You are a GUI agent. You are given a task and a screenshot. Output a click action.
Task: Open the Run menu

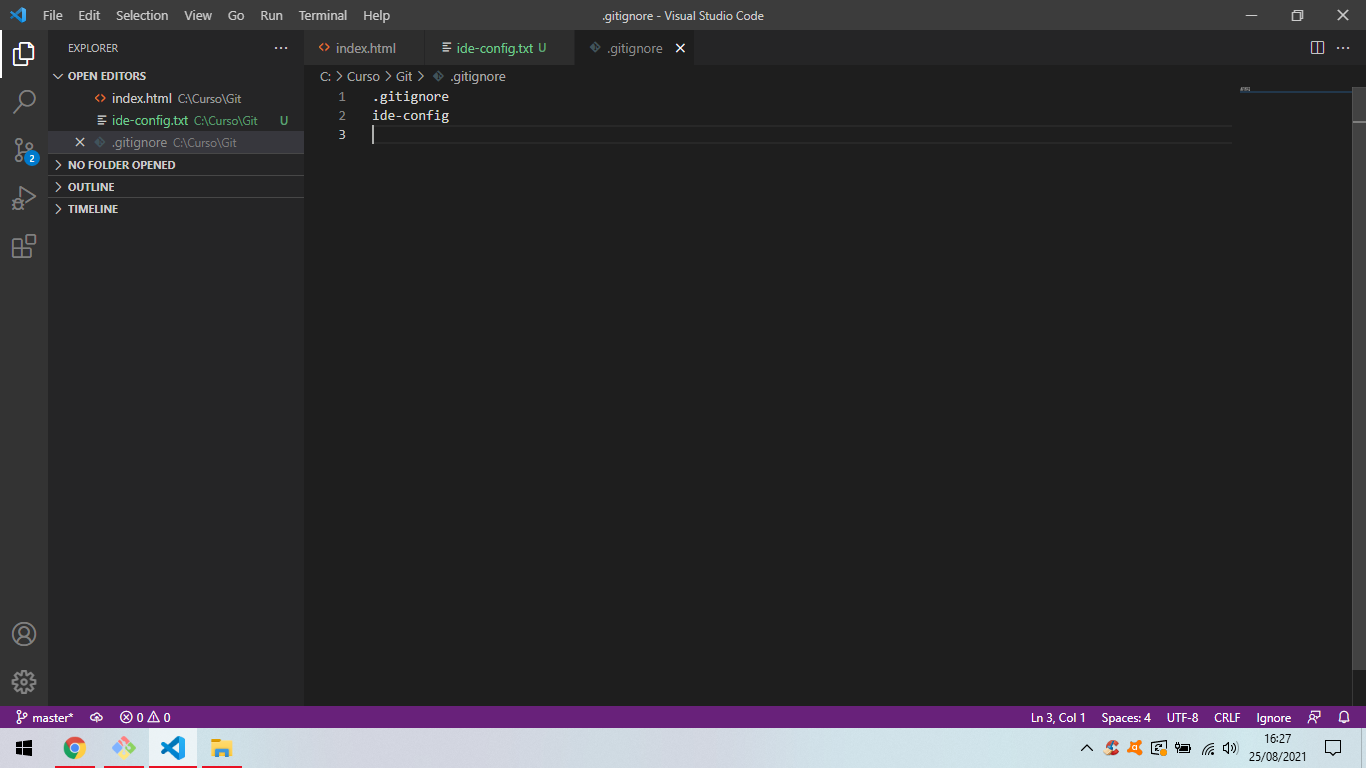(x=271, y=15)
